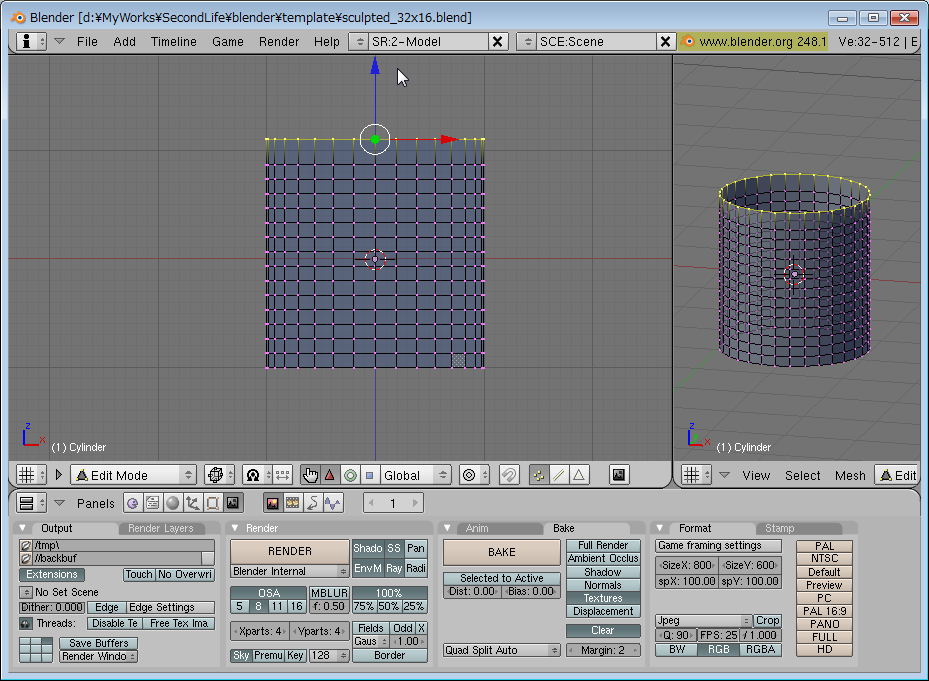
Task: Click the 3D view render image icon
Action: [x=619, y=475]
